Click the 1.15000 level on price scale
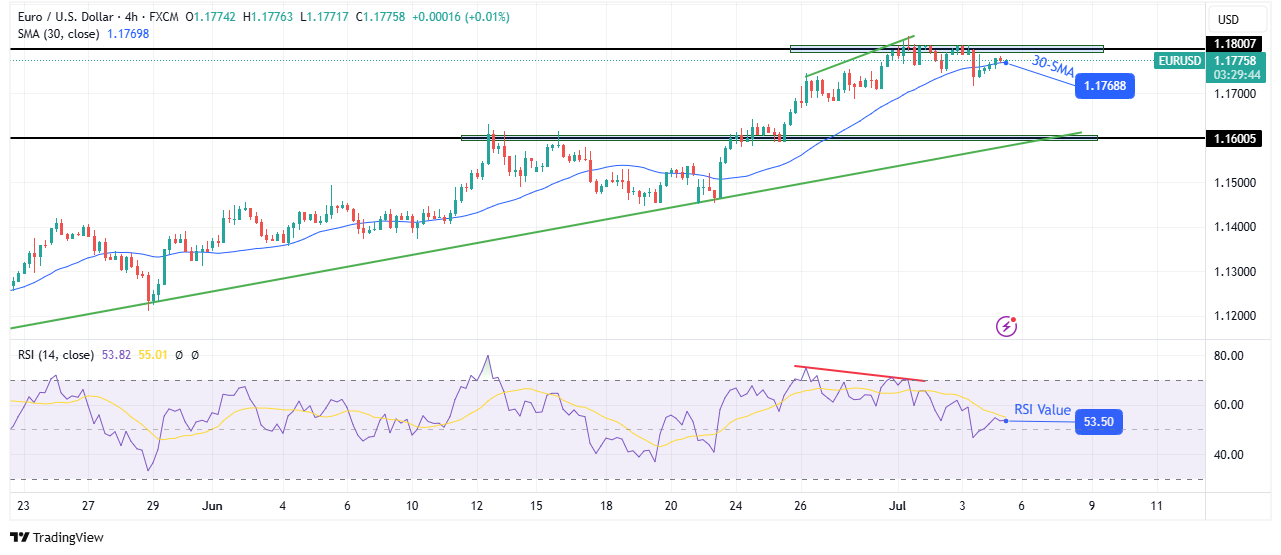Screen dimensions: 1281x555 pos(1236,183)
